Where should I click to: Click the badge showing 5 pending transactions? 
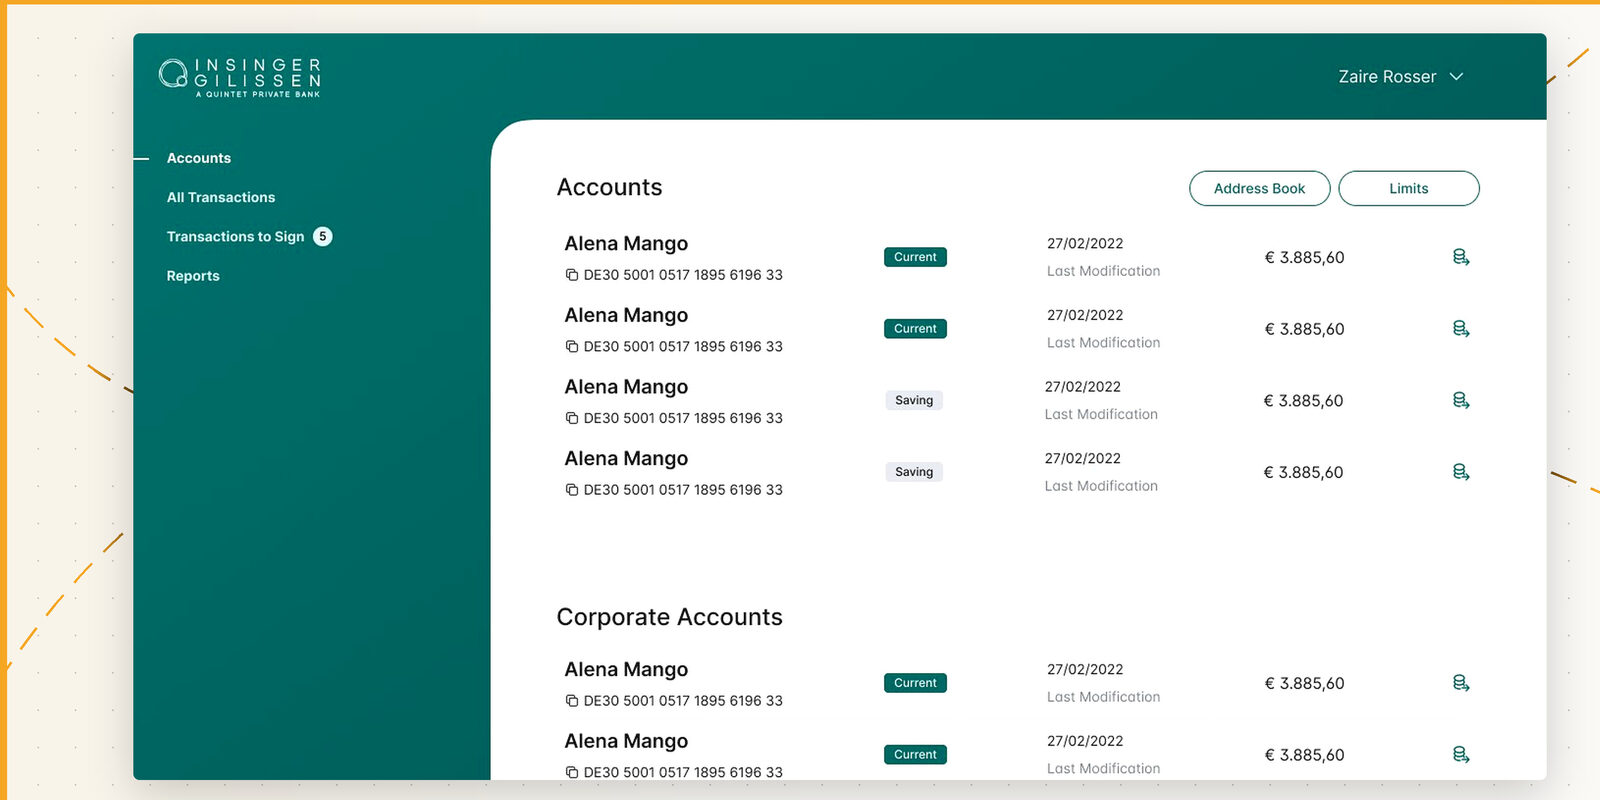[x=322, y=237]
